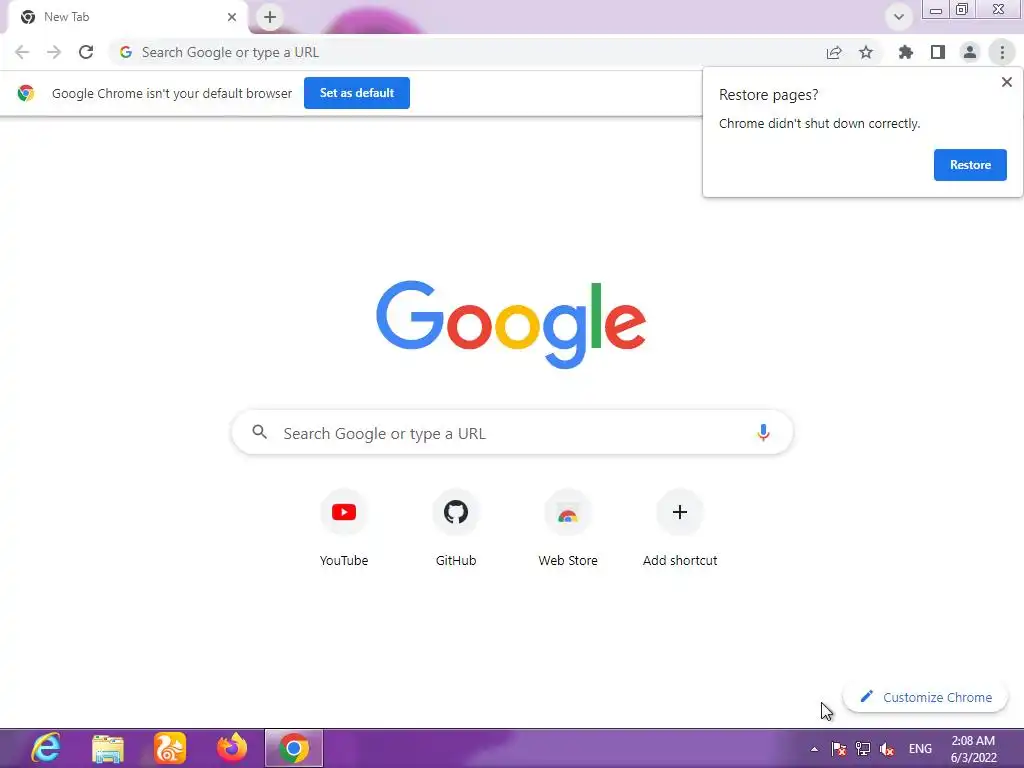The image size is (1024, 768).
Task: Dismiss the Restore pages popup
Action: coord(1006,82)
